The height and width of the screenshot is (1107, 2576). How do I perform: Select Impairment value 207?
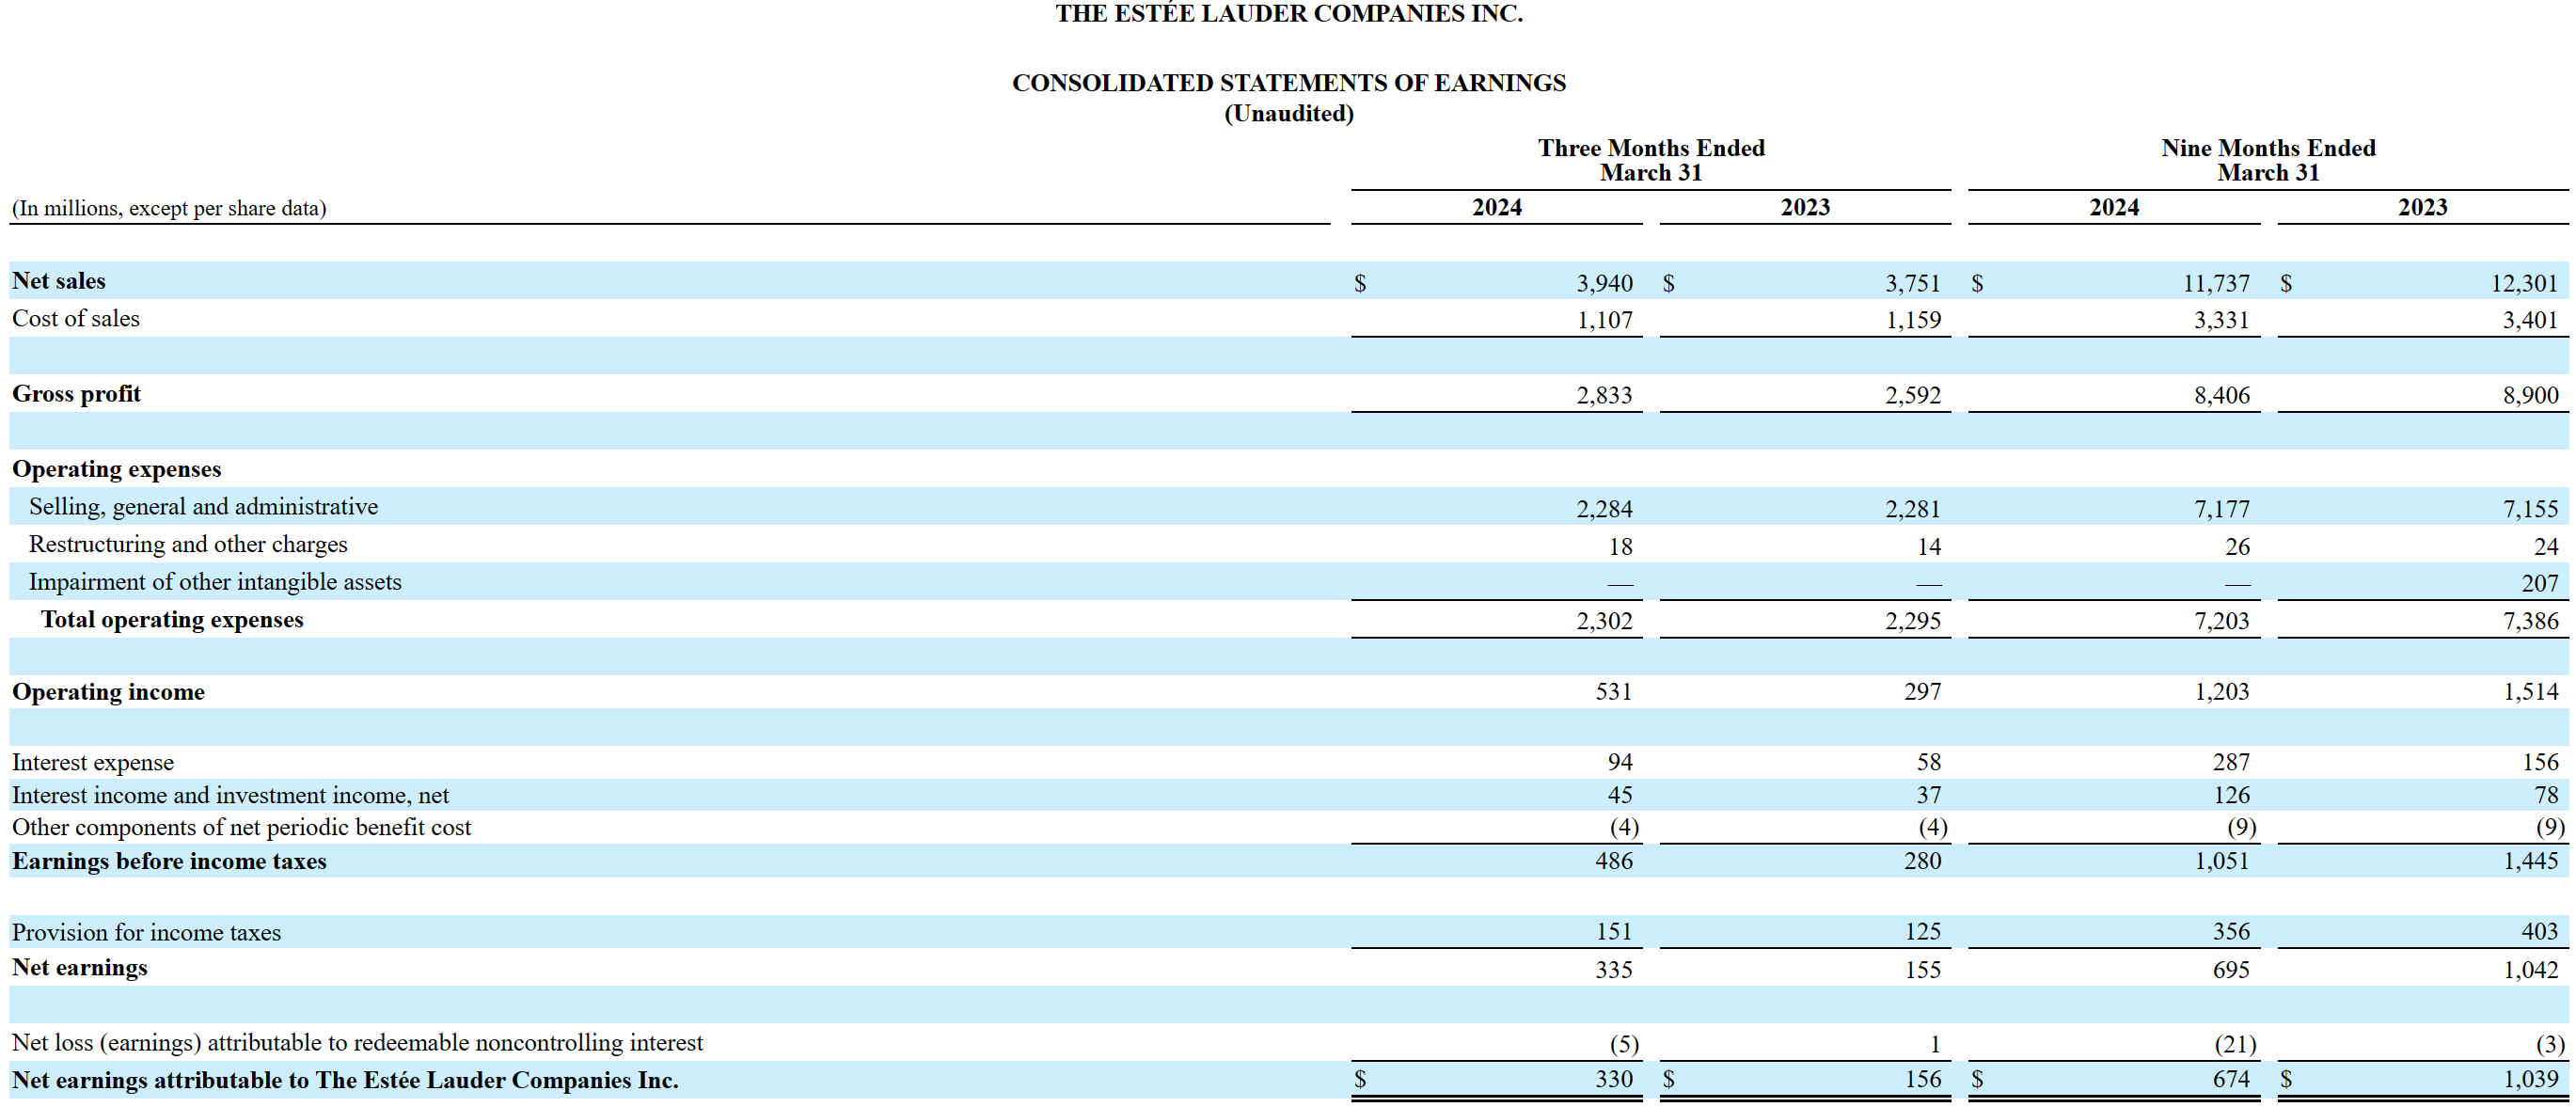pyautogui.click(x=2540, y=584)
